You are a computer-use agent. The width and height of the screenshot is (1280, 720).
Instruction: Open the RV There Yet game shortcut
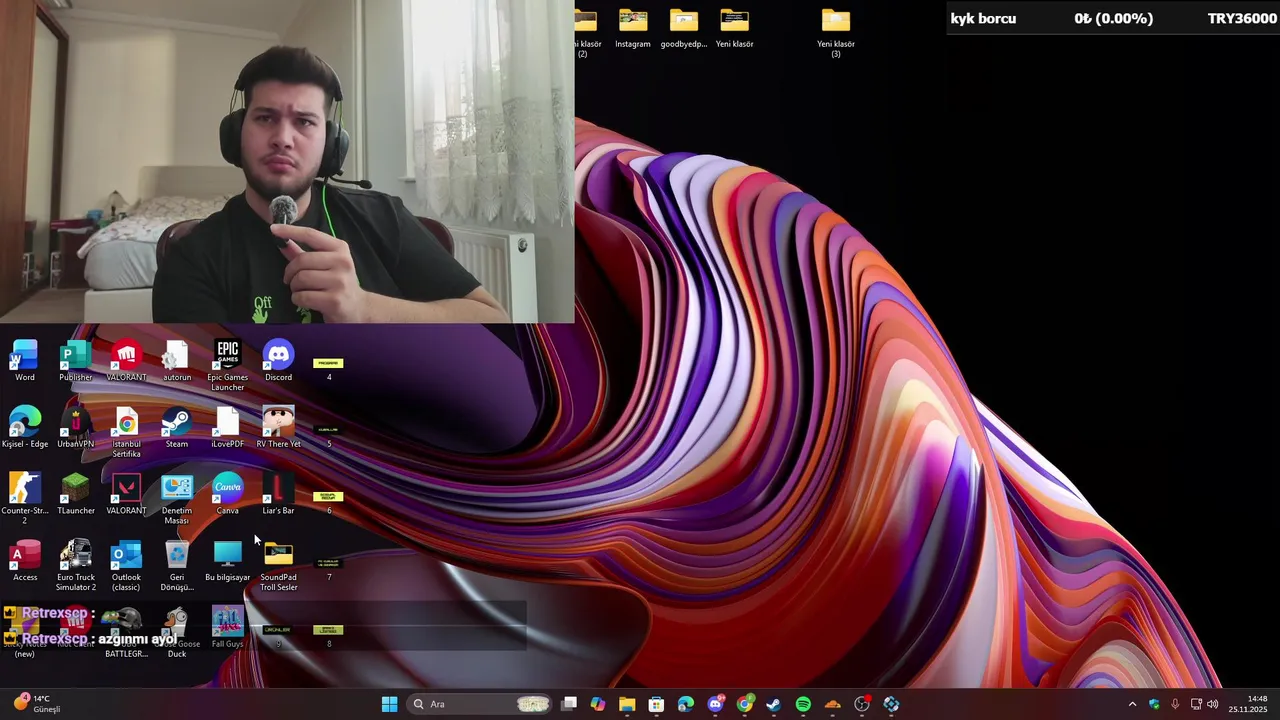tap(278, 427)
